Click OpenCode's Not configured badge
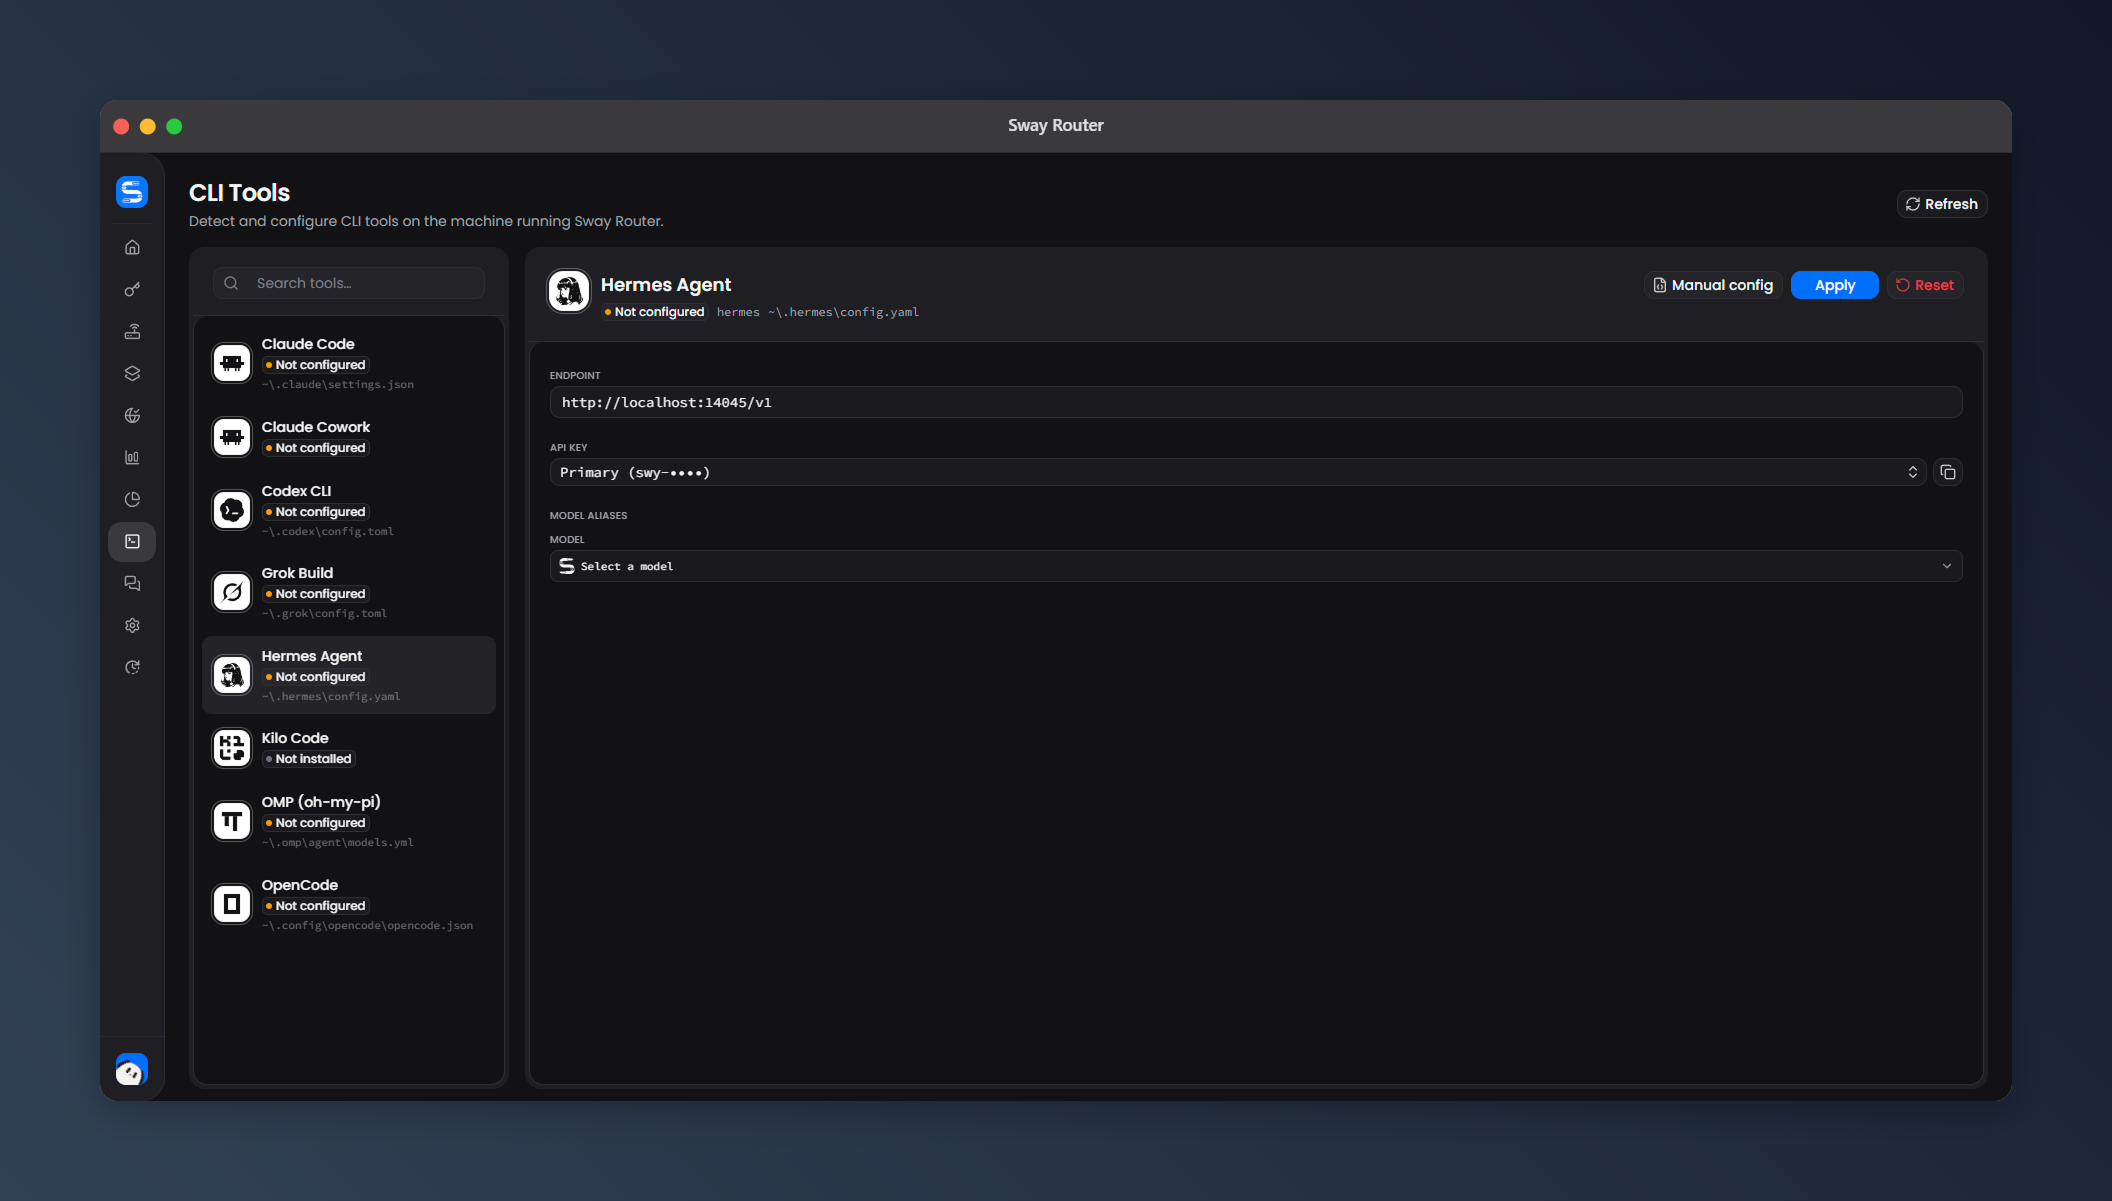 315,906
